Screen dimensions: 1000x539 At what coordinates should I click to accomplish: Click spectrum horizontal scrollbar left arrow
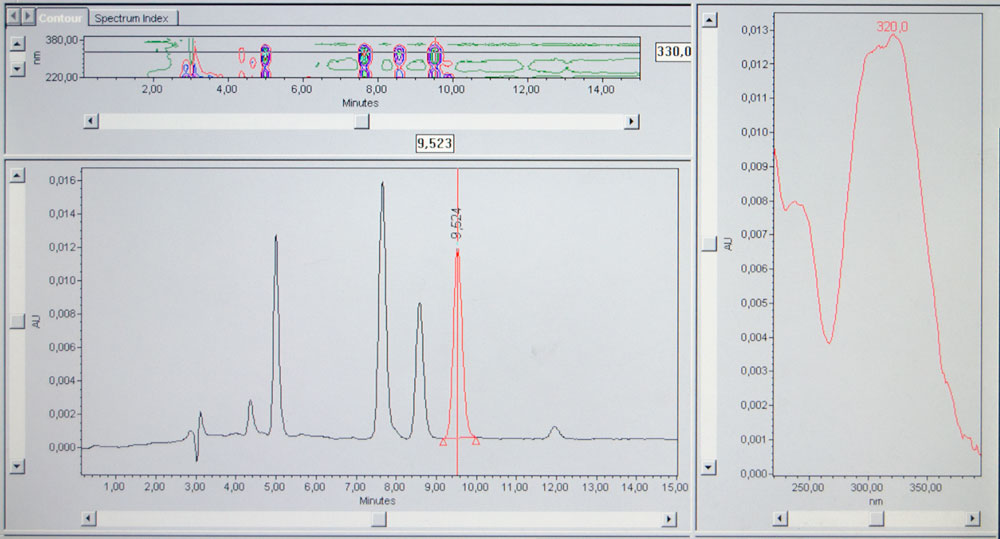pyautogui.click(x=780, y=519)
